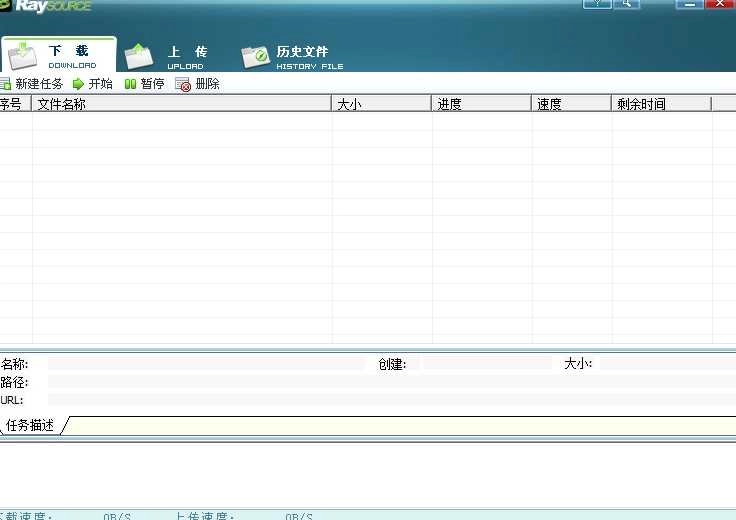Click the 删除 delete button
Viewport: 736px width, 520px height.
pos(197,84)
